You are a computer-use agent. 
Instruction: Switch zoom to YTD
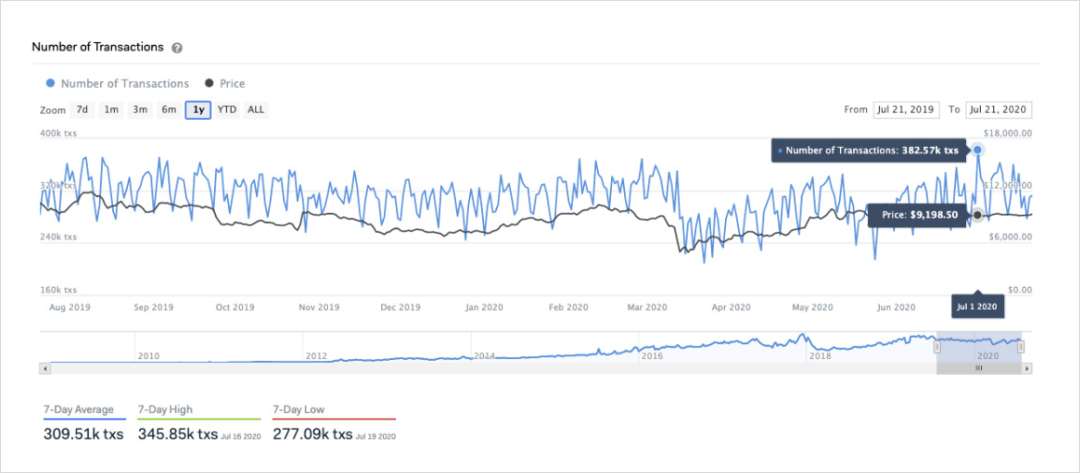click(227, 110)
